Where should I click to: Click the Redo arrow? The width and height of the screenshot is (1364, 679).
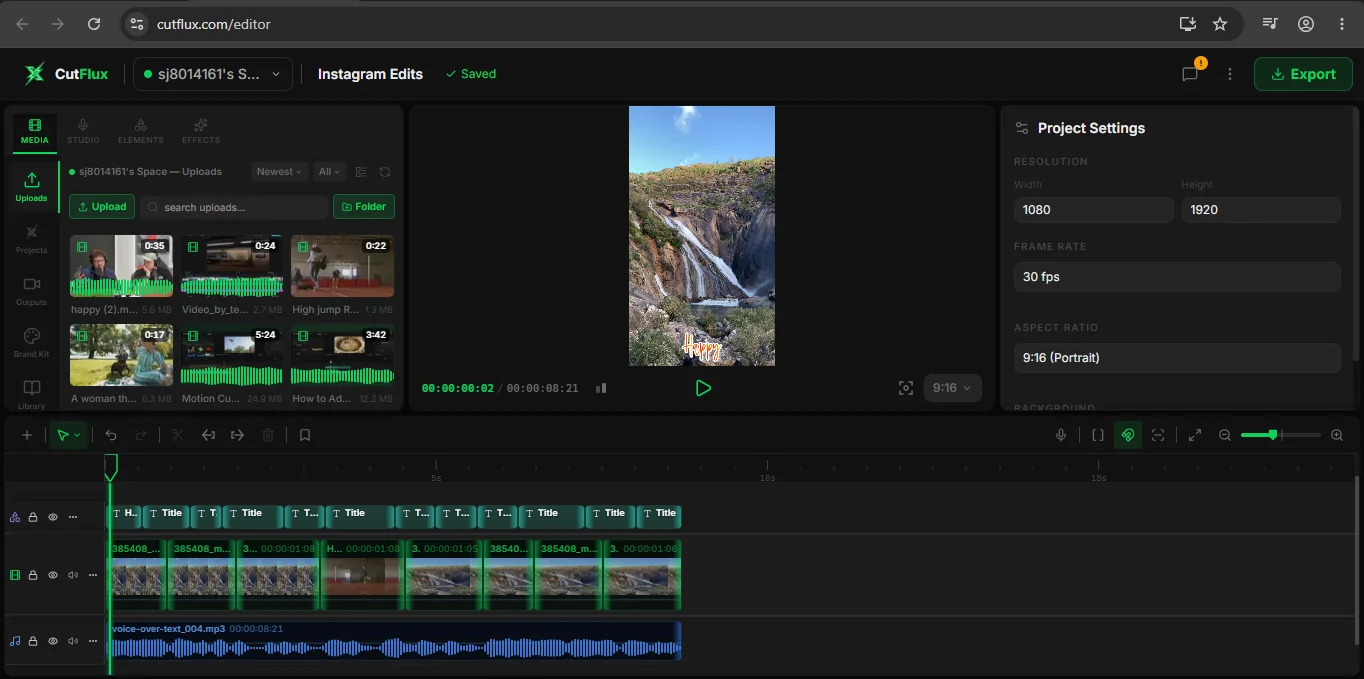point(141,435)
